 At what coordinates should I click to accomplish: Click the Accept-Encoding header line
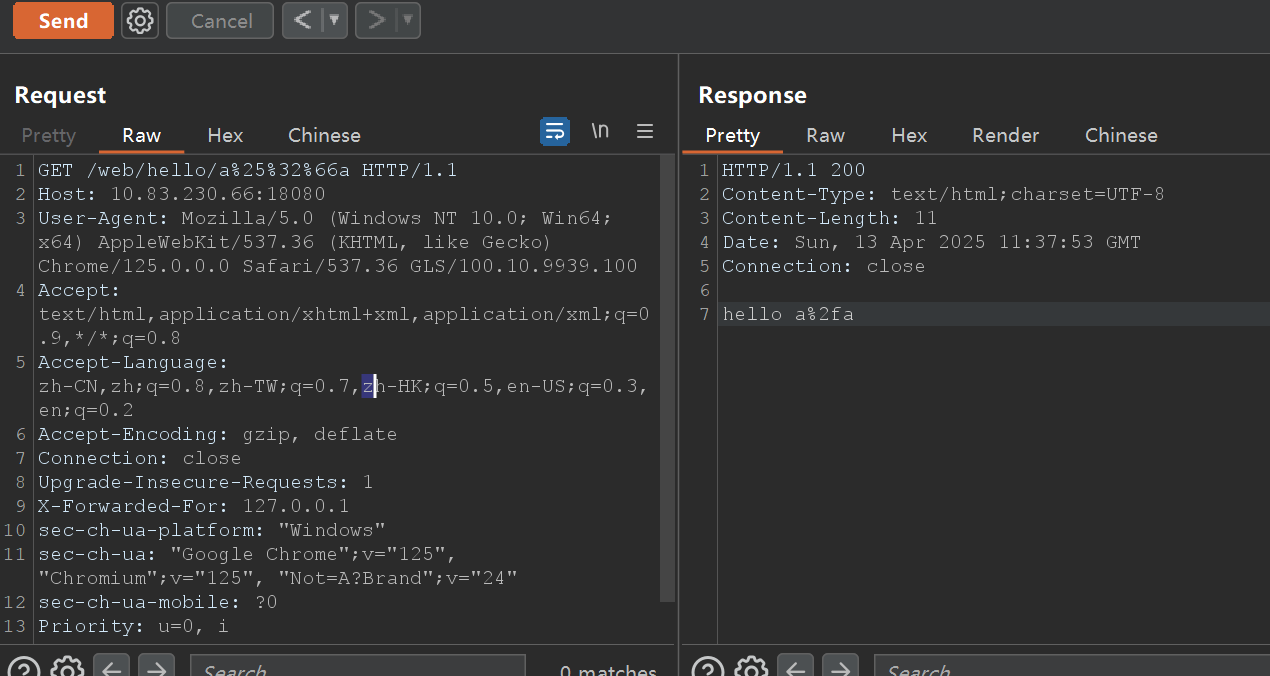tap(217, 434)
